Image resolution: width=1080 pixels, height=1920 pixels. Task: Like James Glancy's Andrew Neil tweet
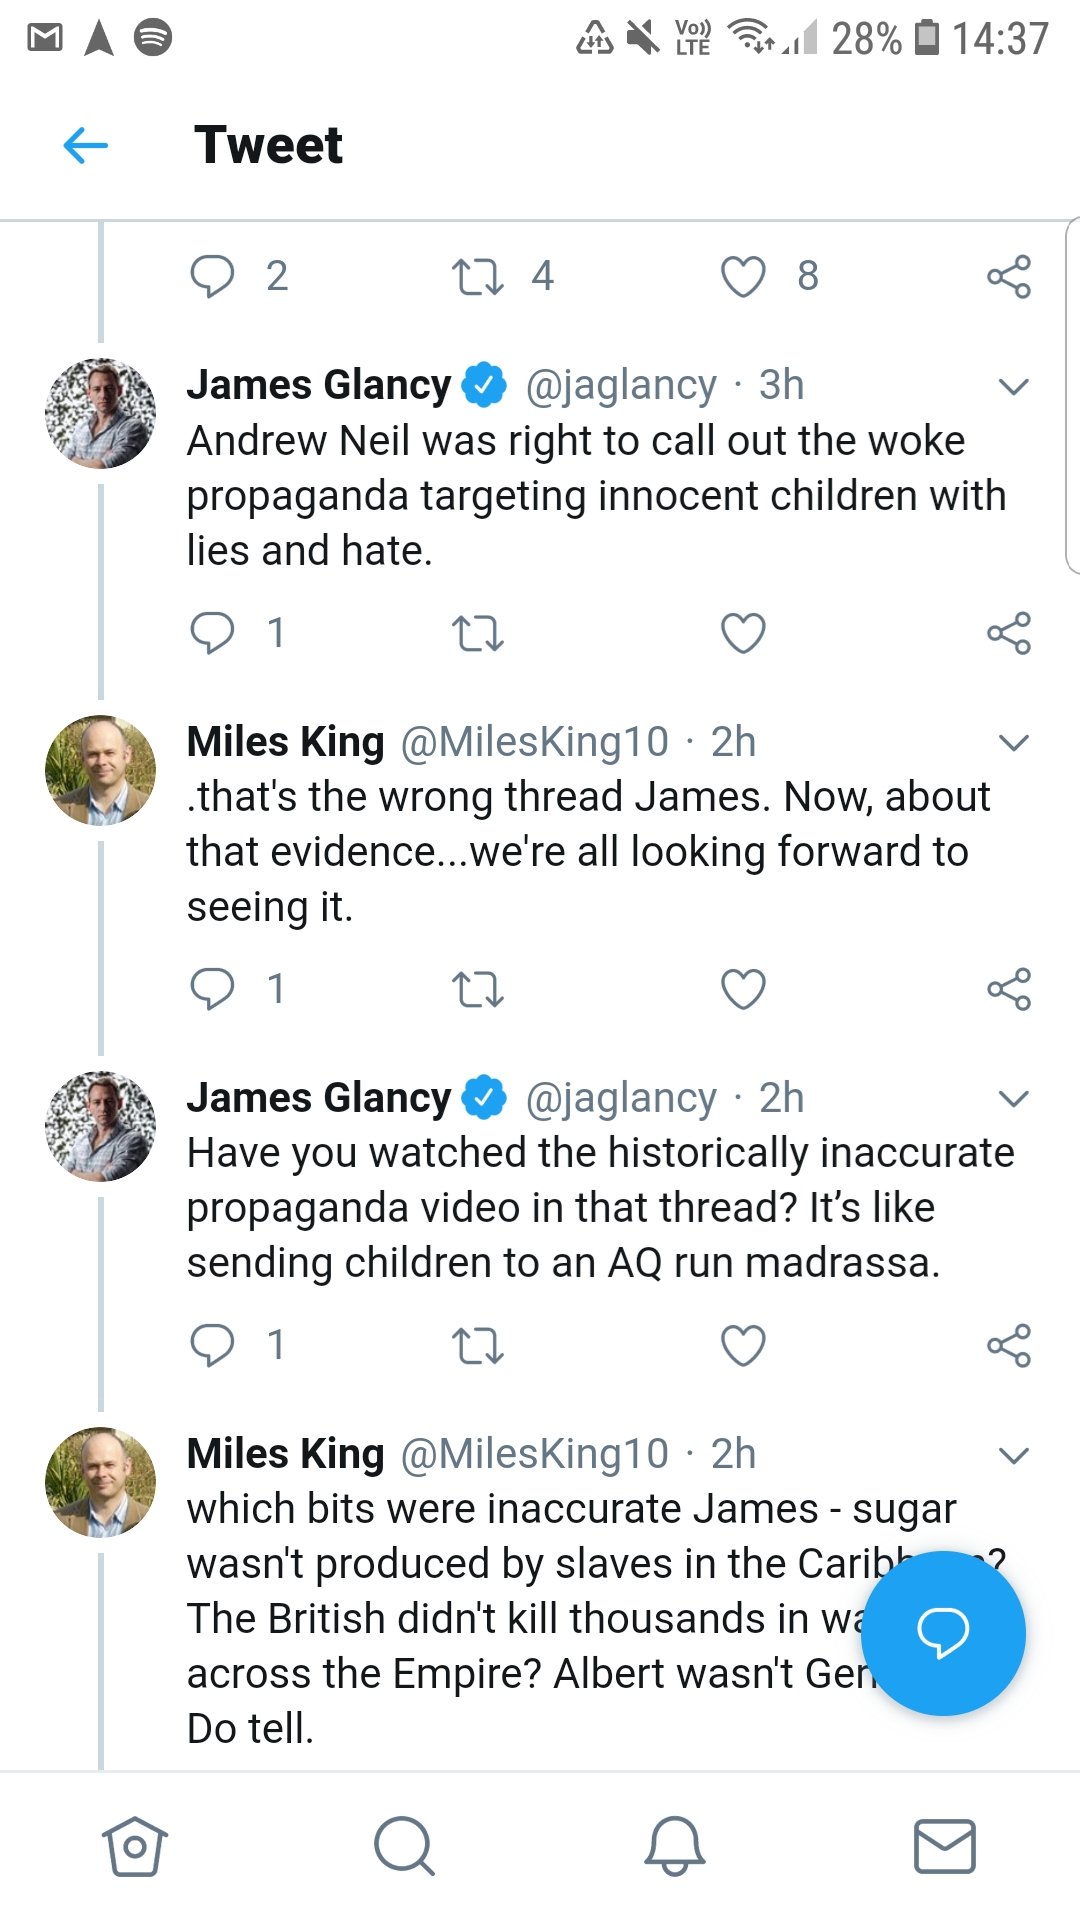click(743, 633)
